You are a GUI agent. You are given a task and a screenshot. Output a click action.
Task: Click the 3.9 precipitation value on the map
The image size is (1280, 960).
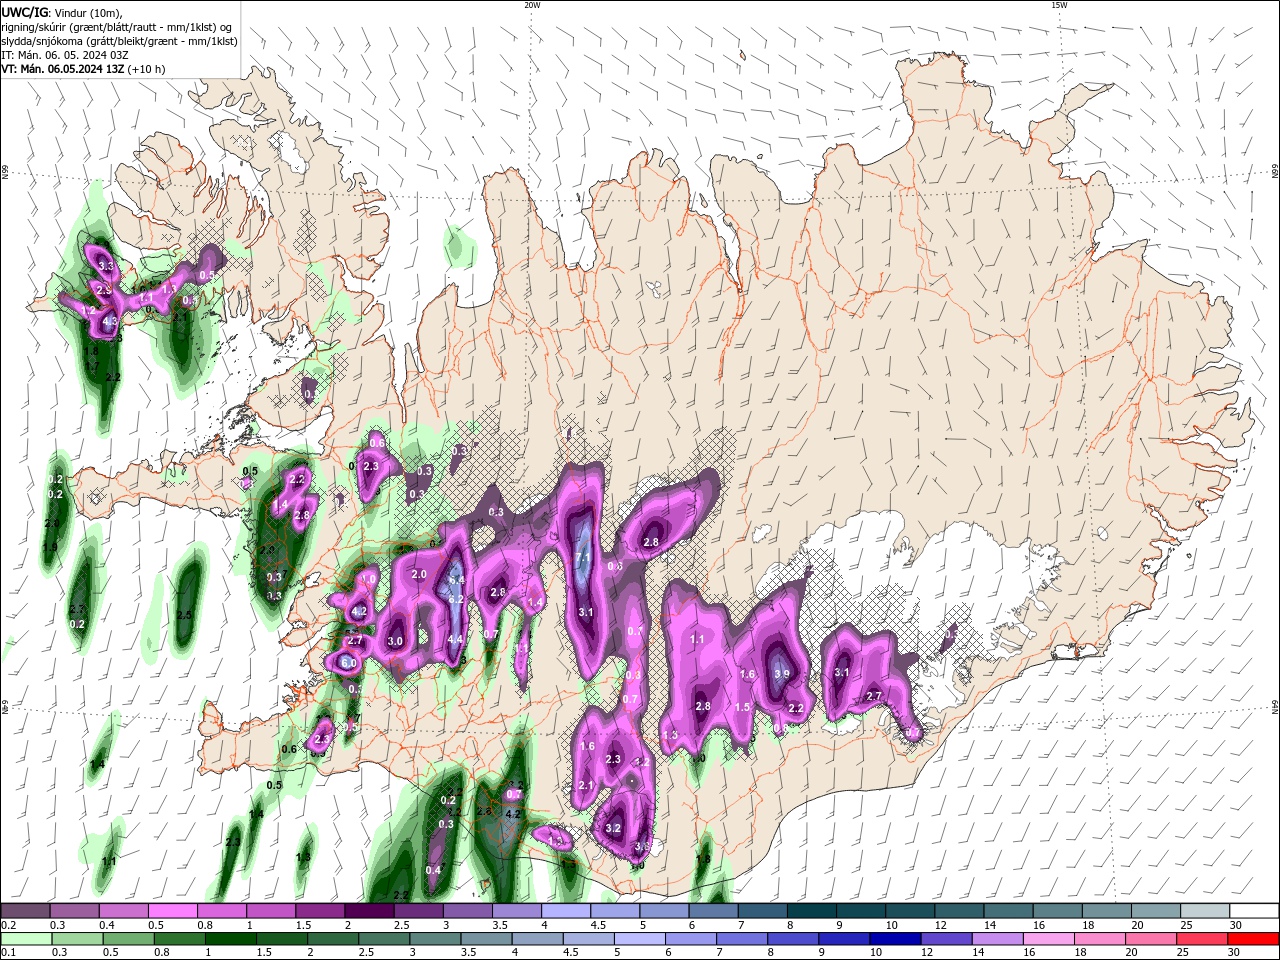[x=781, y=674]
